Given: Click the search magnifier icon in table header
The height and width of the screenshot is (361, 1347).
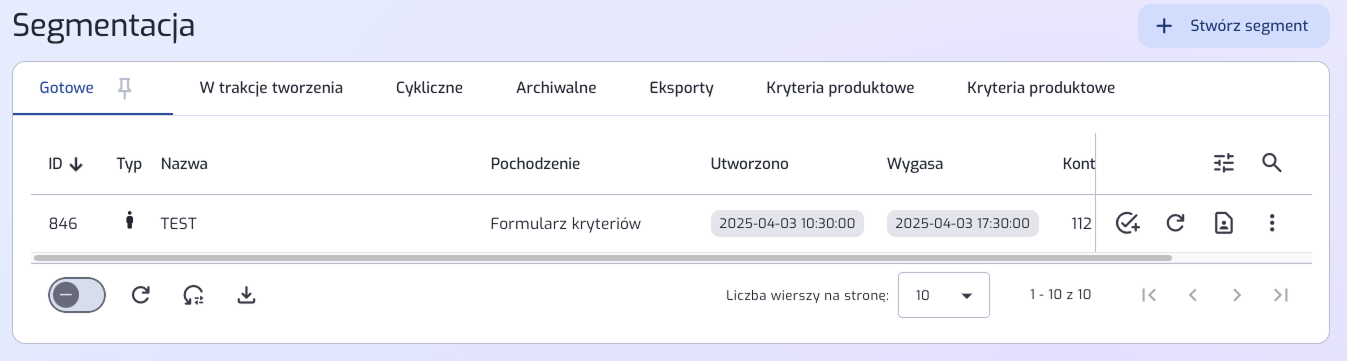Looking at the screenshot, I should (x=1272, y=163).
